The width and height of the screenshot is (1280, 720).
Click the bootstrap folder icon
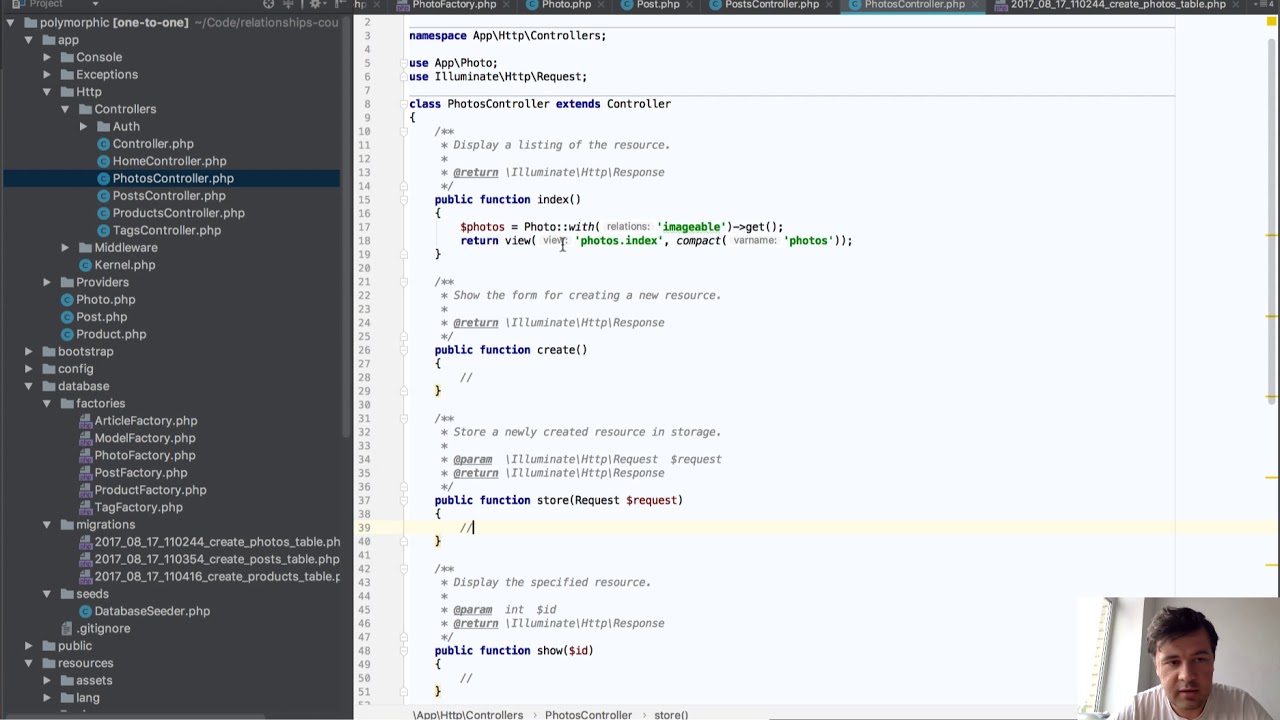click(x=49, y=352)
